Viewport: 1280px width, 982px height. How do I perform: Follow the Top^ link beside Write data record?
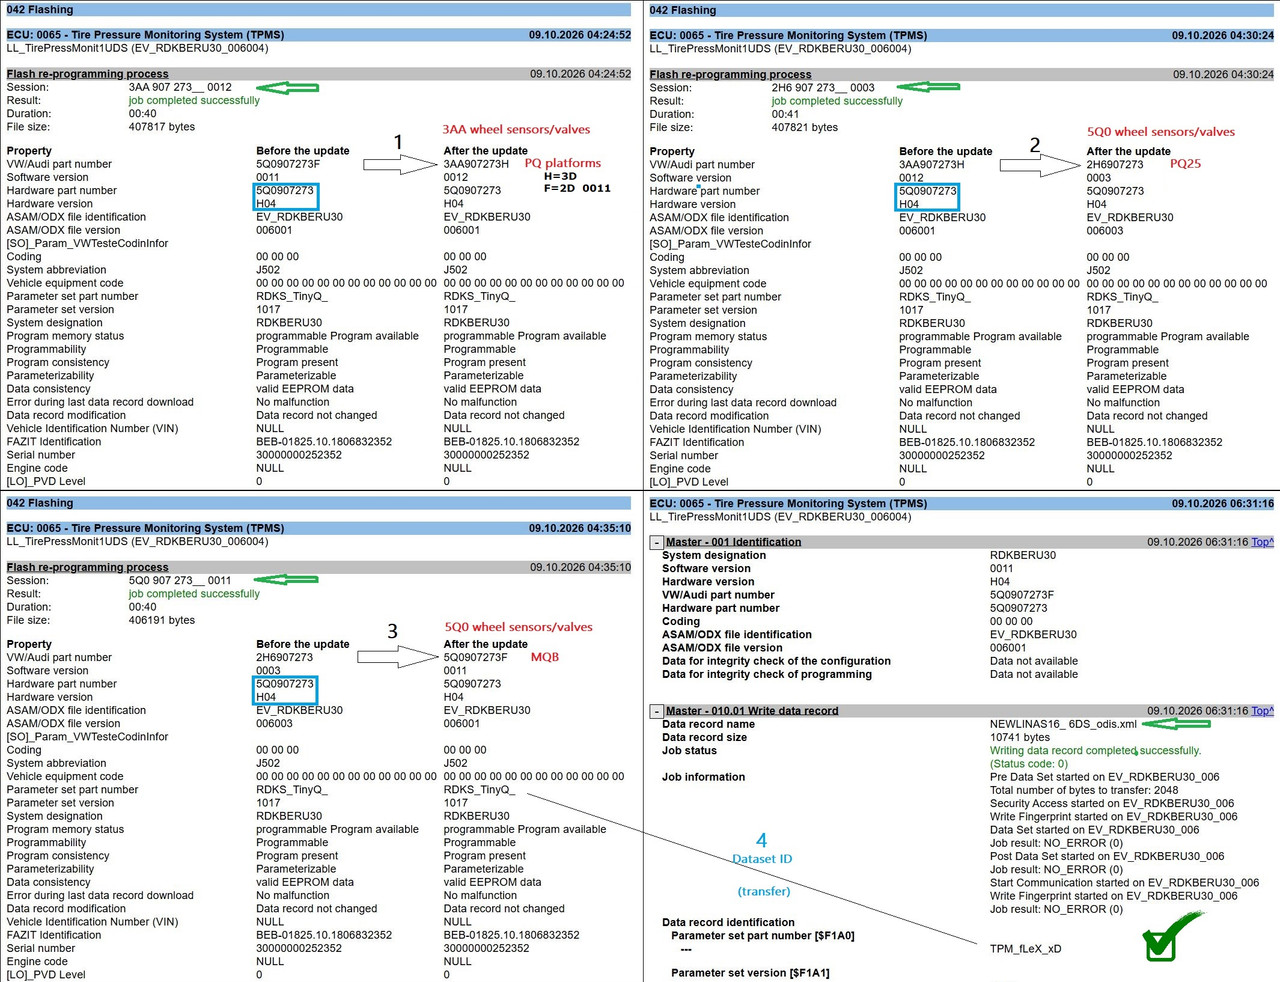1262,712
